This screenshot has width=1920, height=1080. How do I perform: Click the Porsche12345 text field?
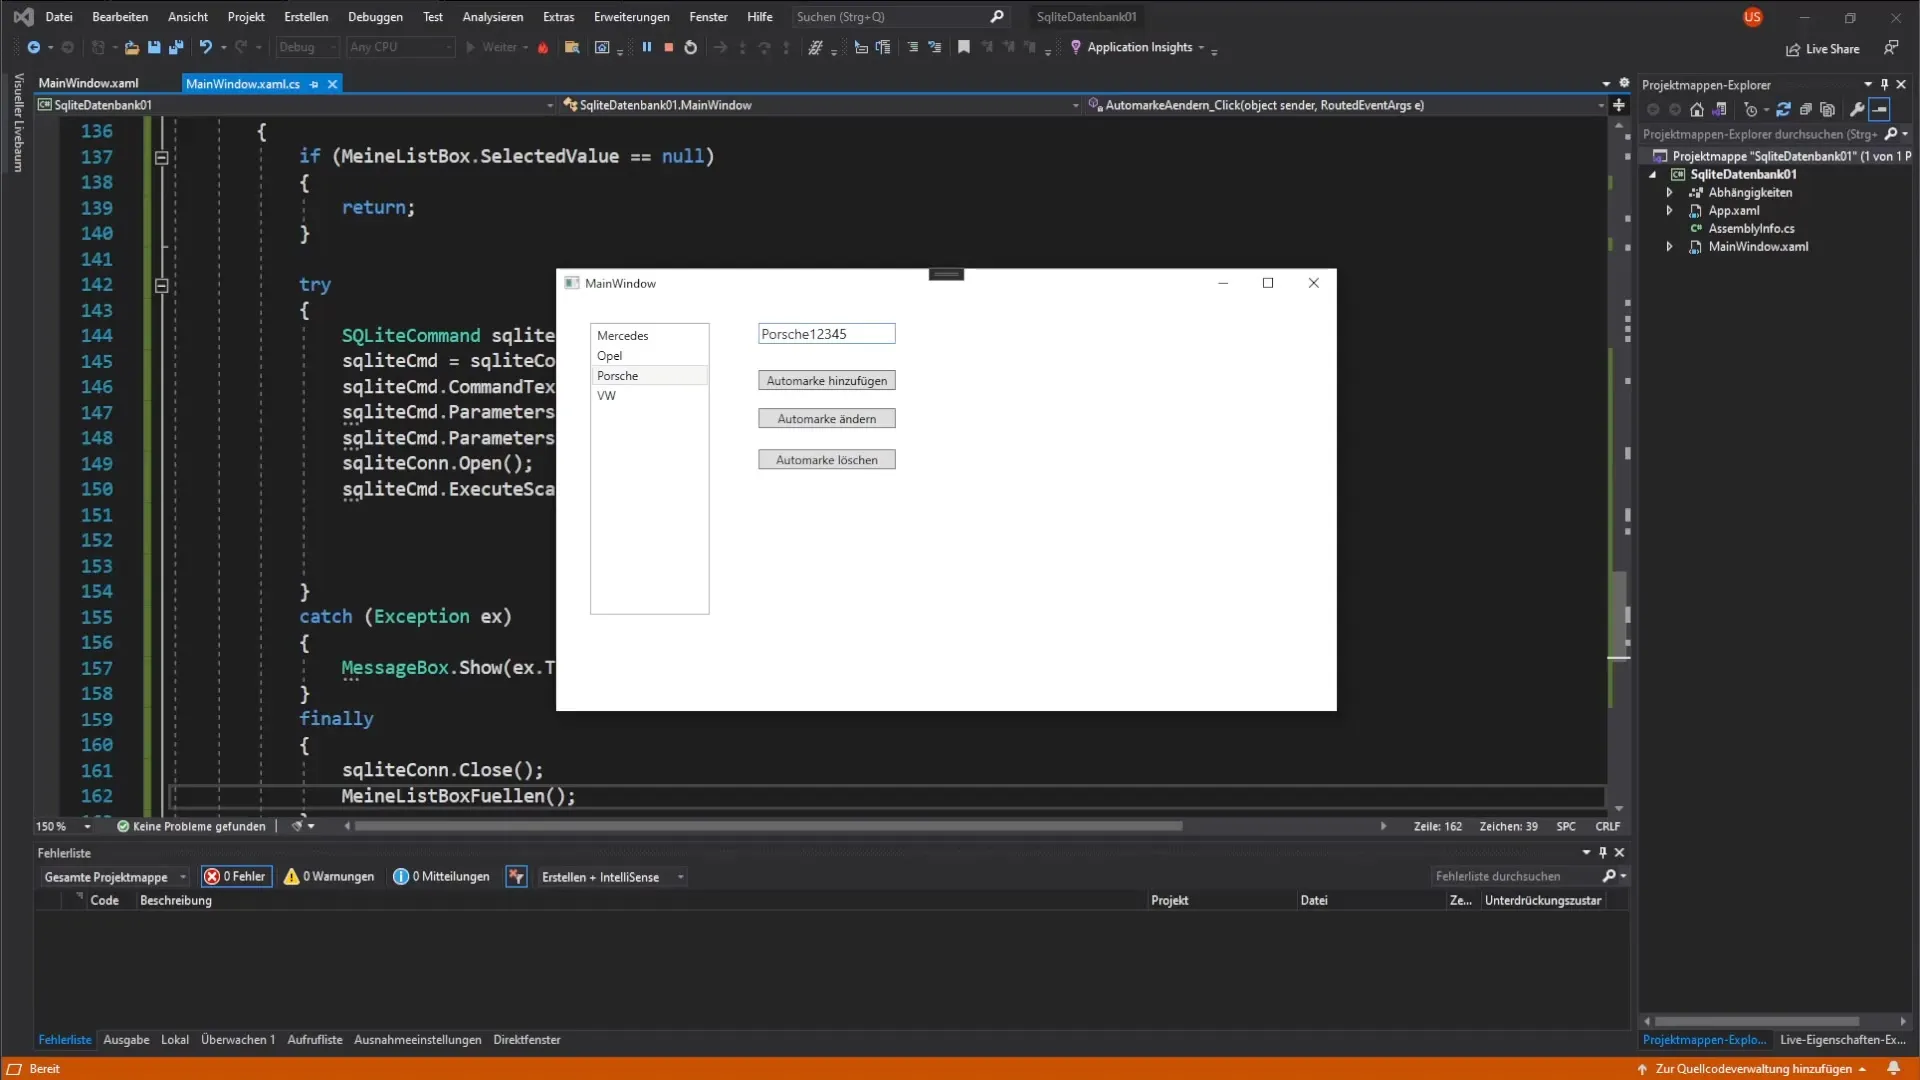(826, 334)
